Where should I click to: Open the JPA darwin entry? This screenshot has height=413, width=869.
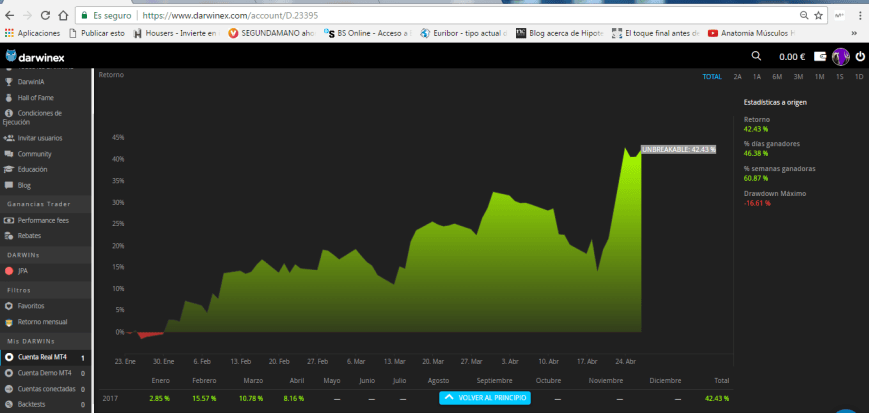(x=24, y=271)
